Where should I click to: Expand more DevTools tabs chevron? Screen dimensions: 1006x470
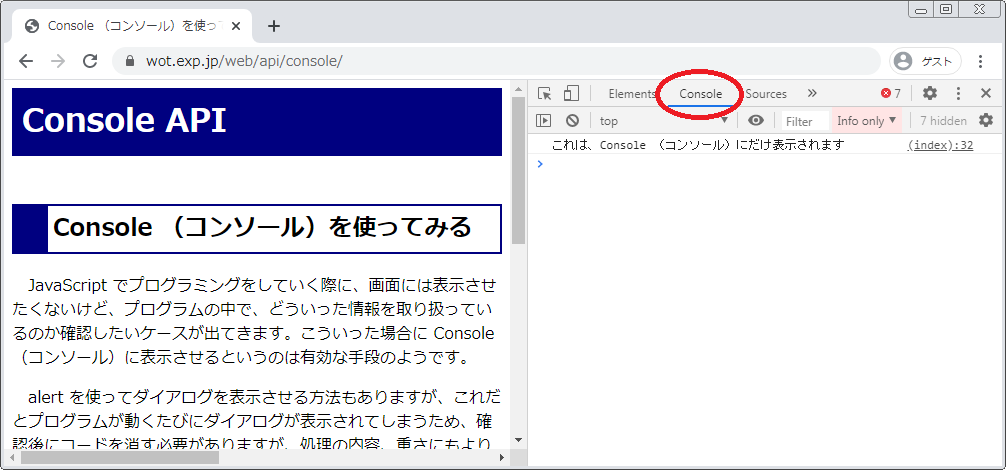coord(812,94)
